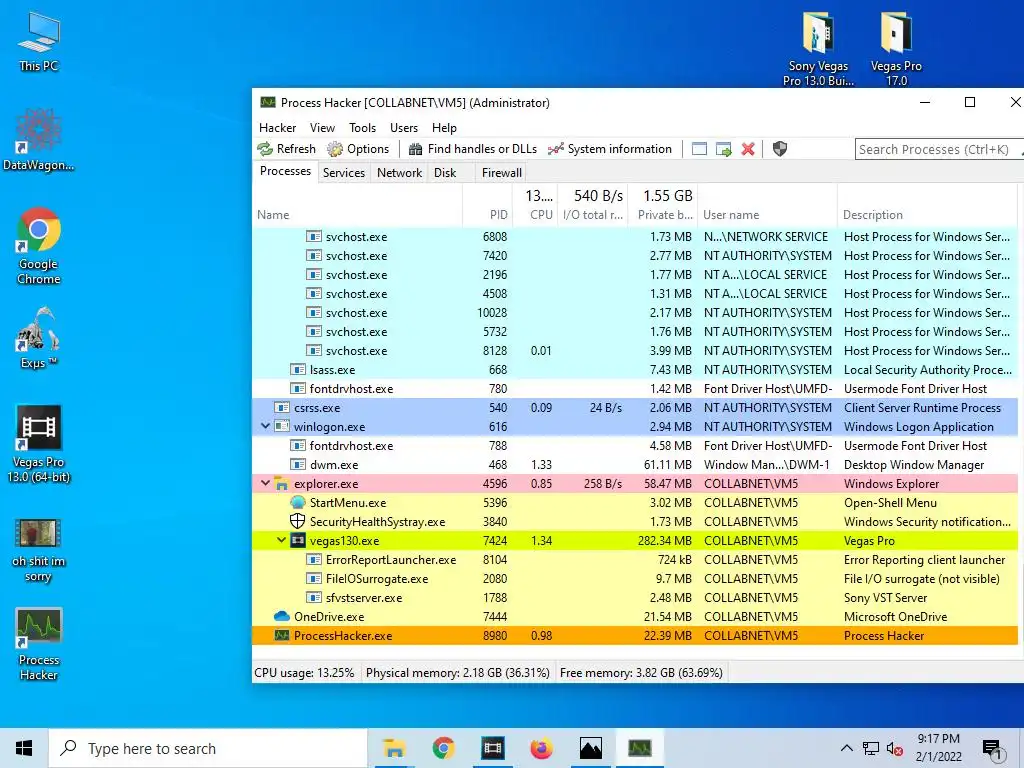The height and width of the screenshot is (768, 1024).
Task: Select the csrss.exe process row
Action: click(635, 408)
